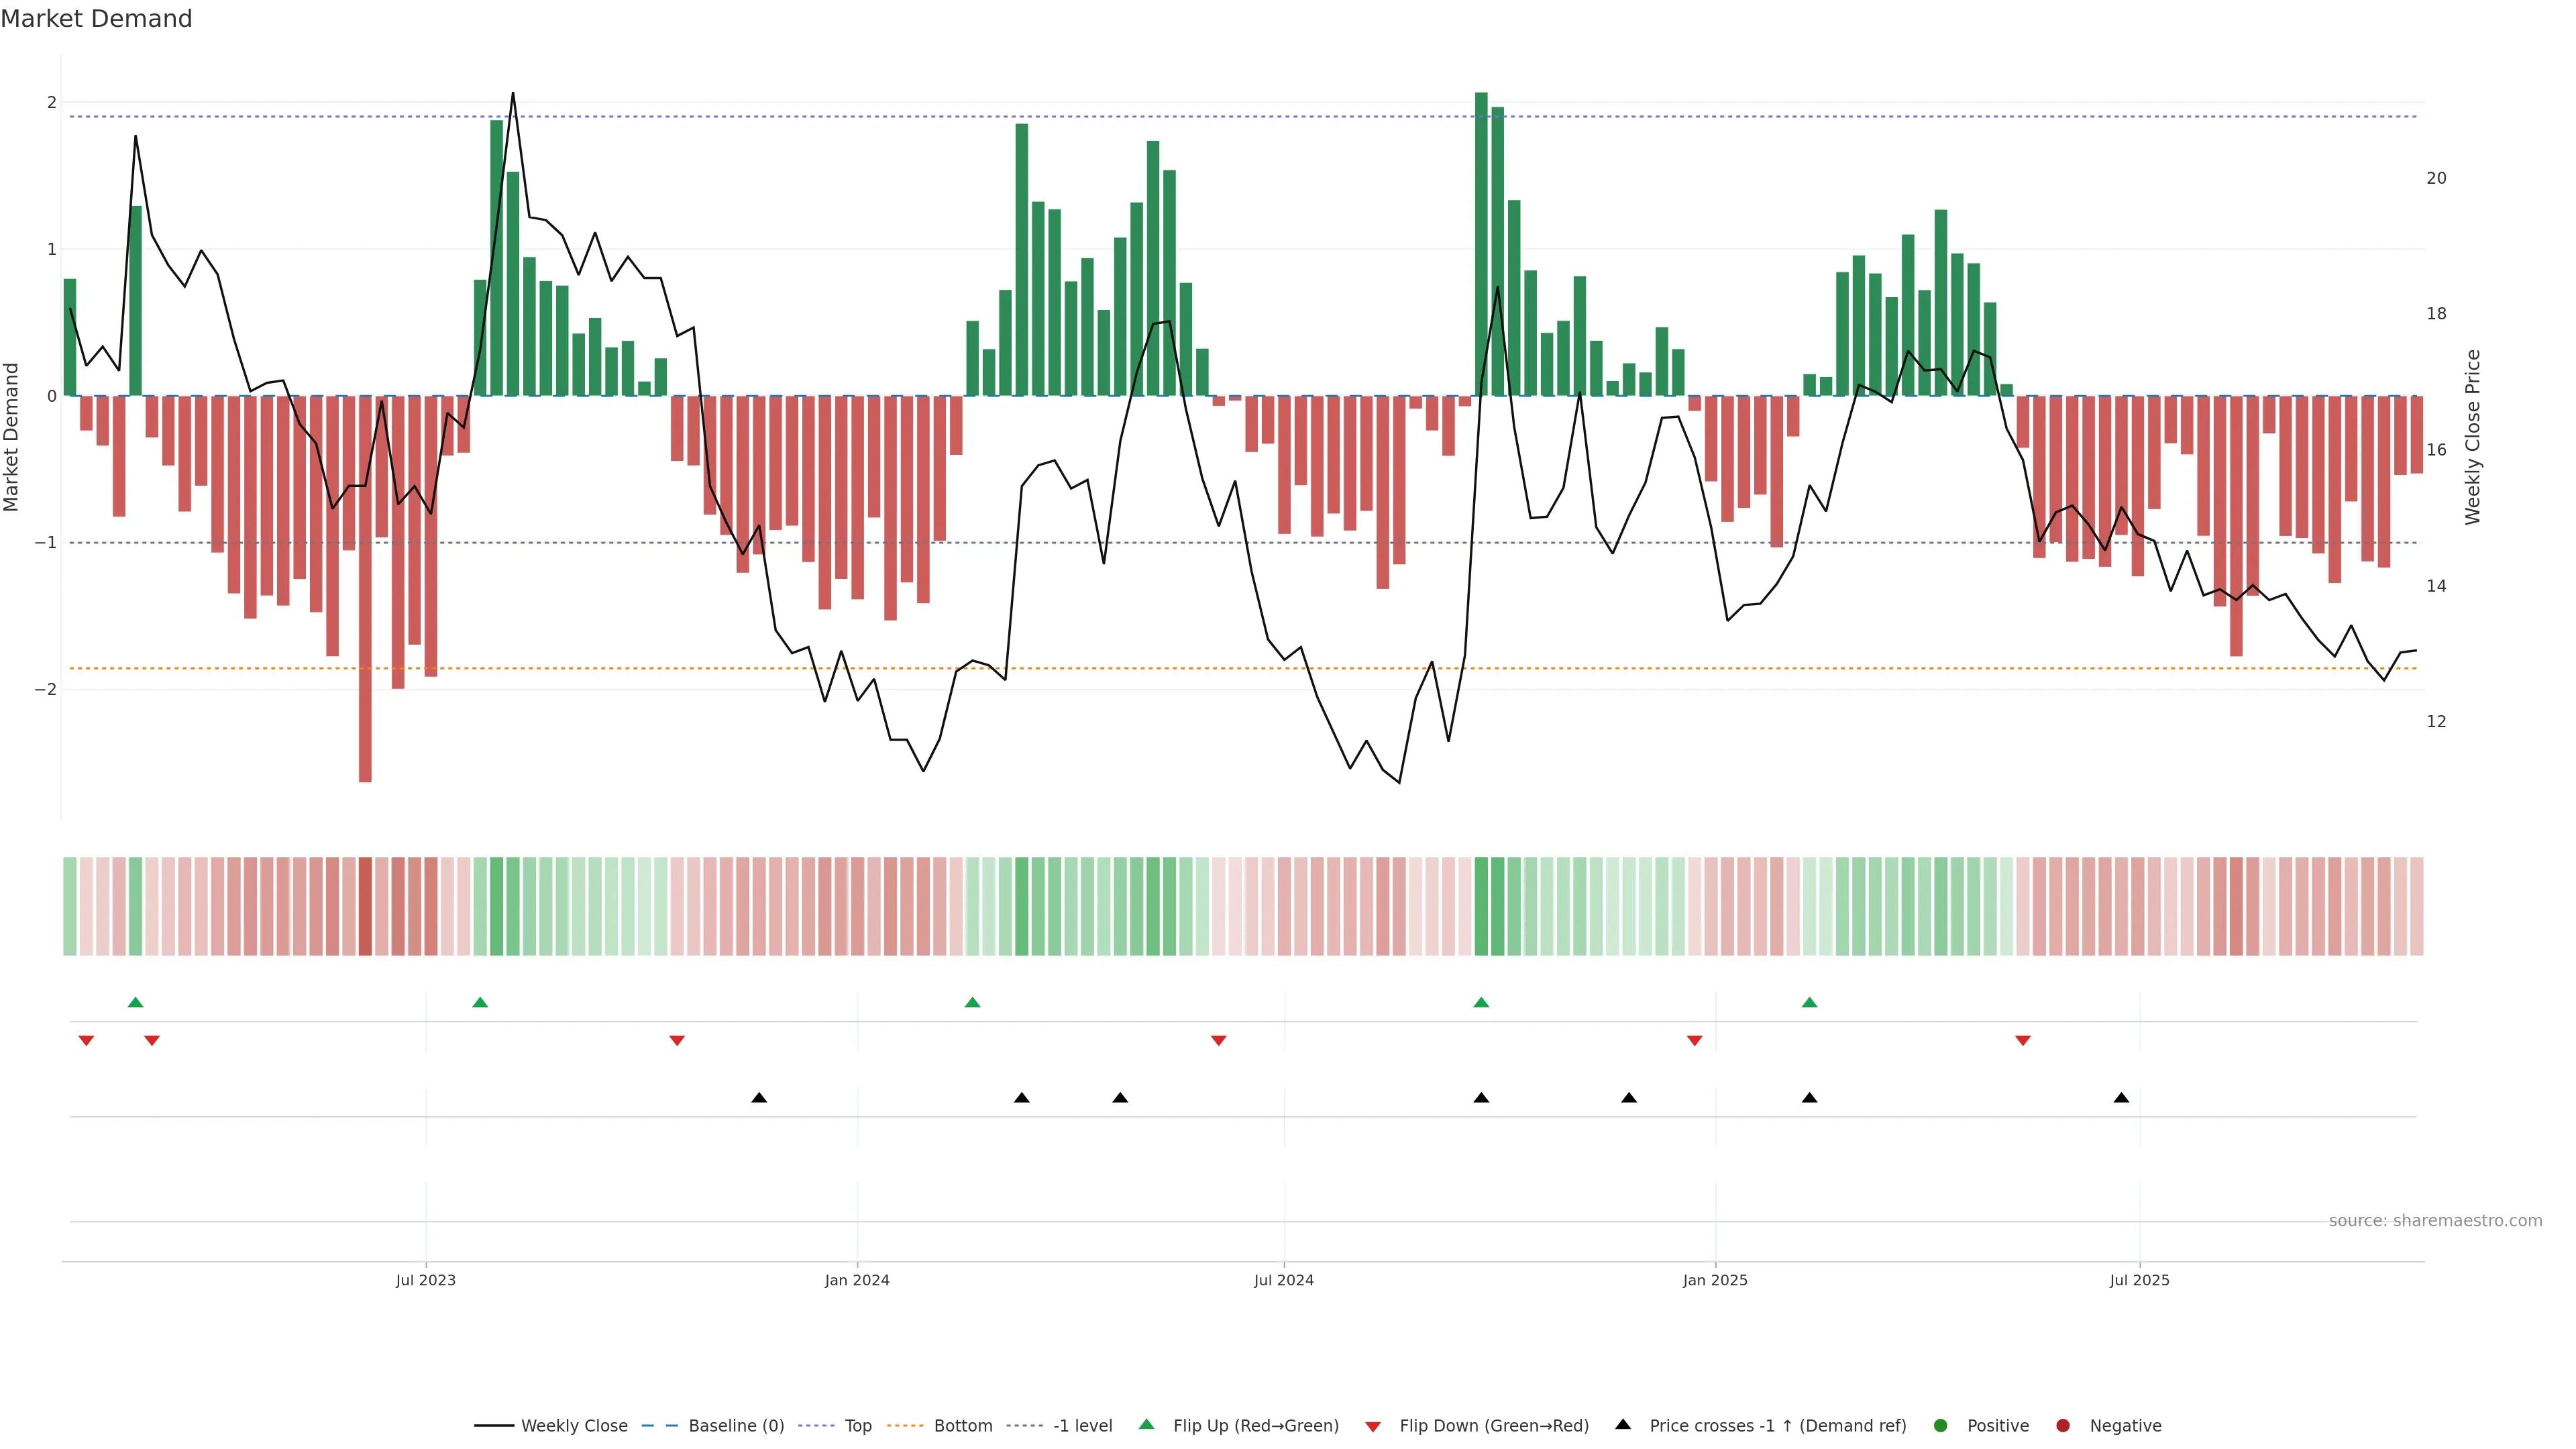Screen dimensions: 2576x1449
Task: Toggle the -1 level legend entry
Action: [x=1082, y=1425]
